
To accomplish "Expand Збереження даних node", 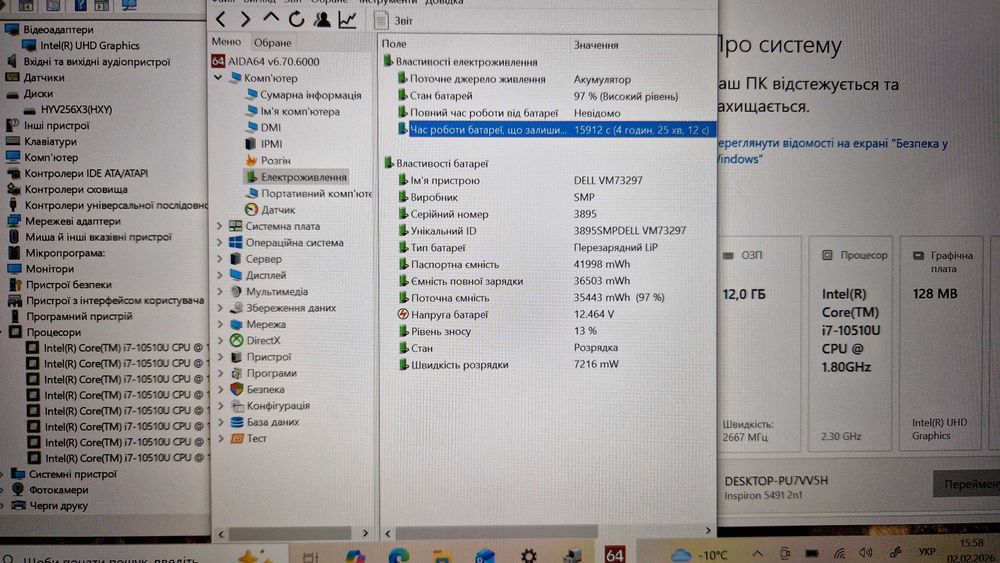I will pyautogui.click(x=220, y=308).
